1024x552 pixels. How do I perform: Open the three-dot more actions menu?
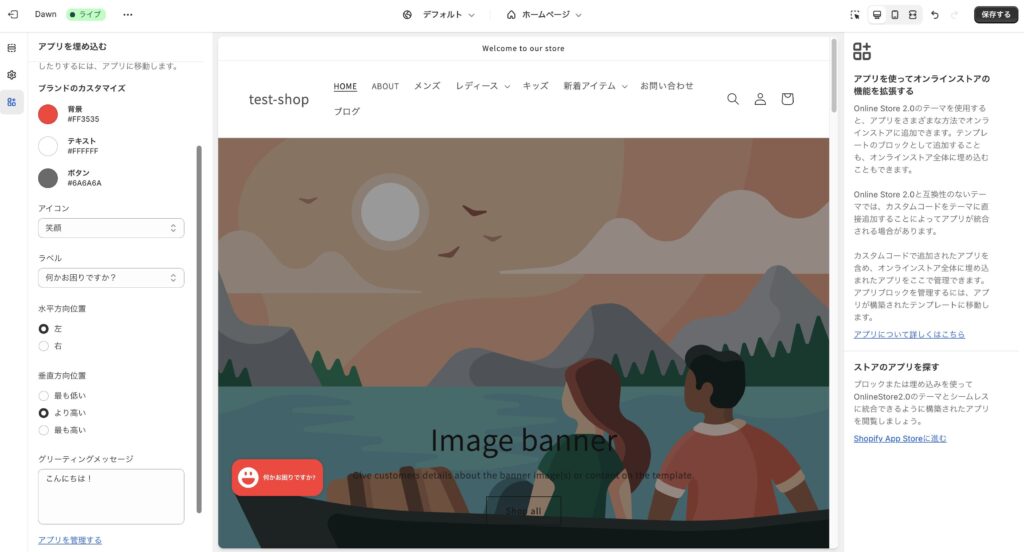pos(128,14)
